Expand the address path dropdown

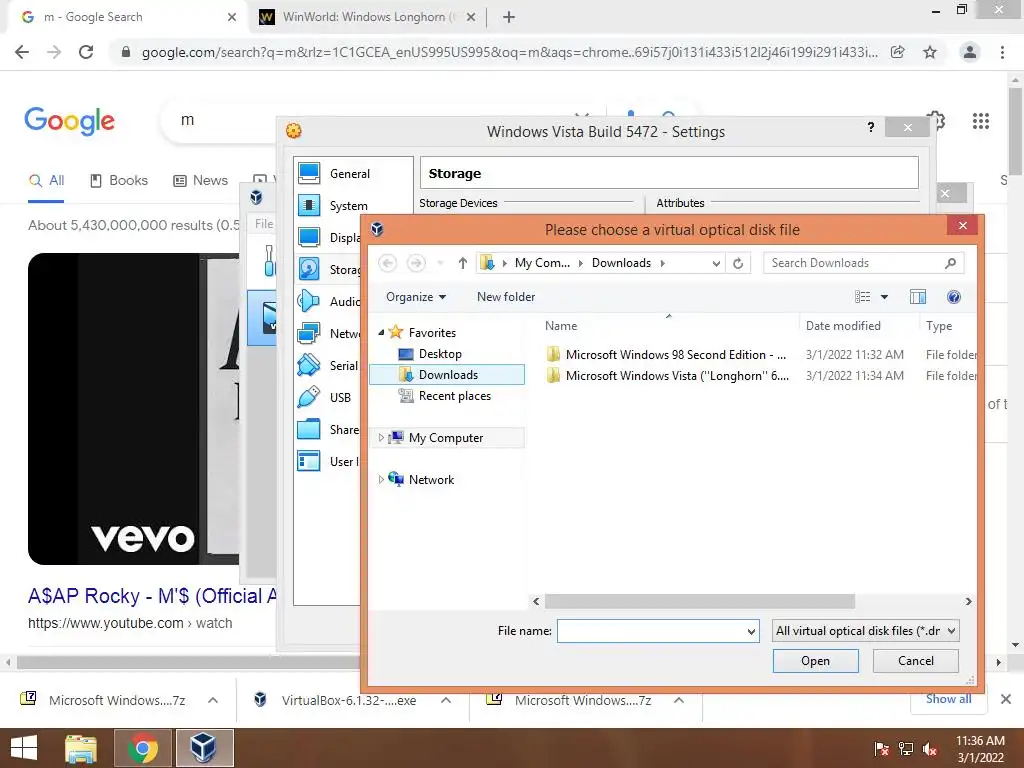point(716,263)
